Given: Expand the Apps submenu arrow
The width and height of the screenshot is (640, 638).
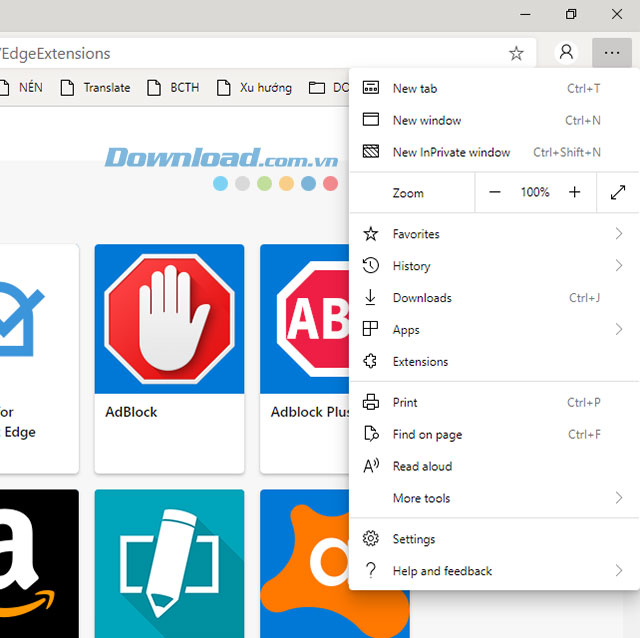Looking at the screenshot, I should (x=619, y=329).
